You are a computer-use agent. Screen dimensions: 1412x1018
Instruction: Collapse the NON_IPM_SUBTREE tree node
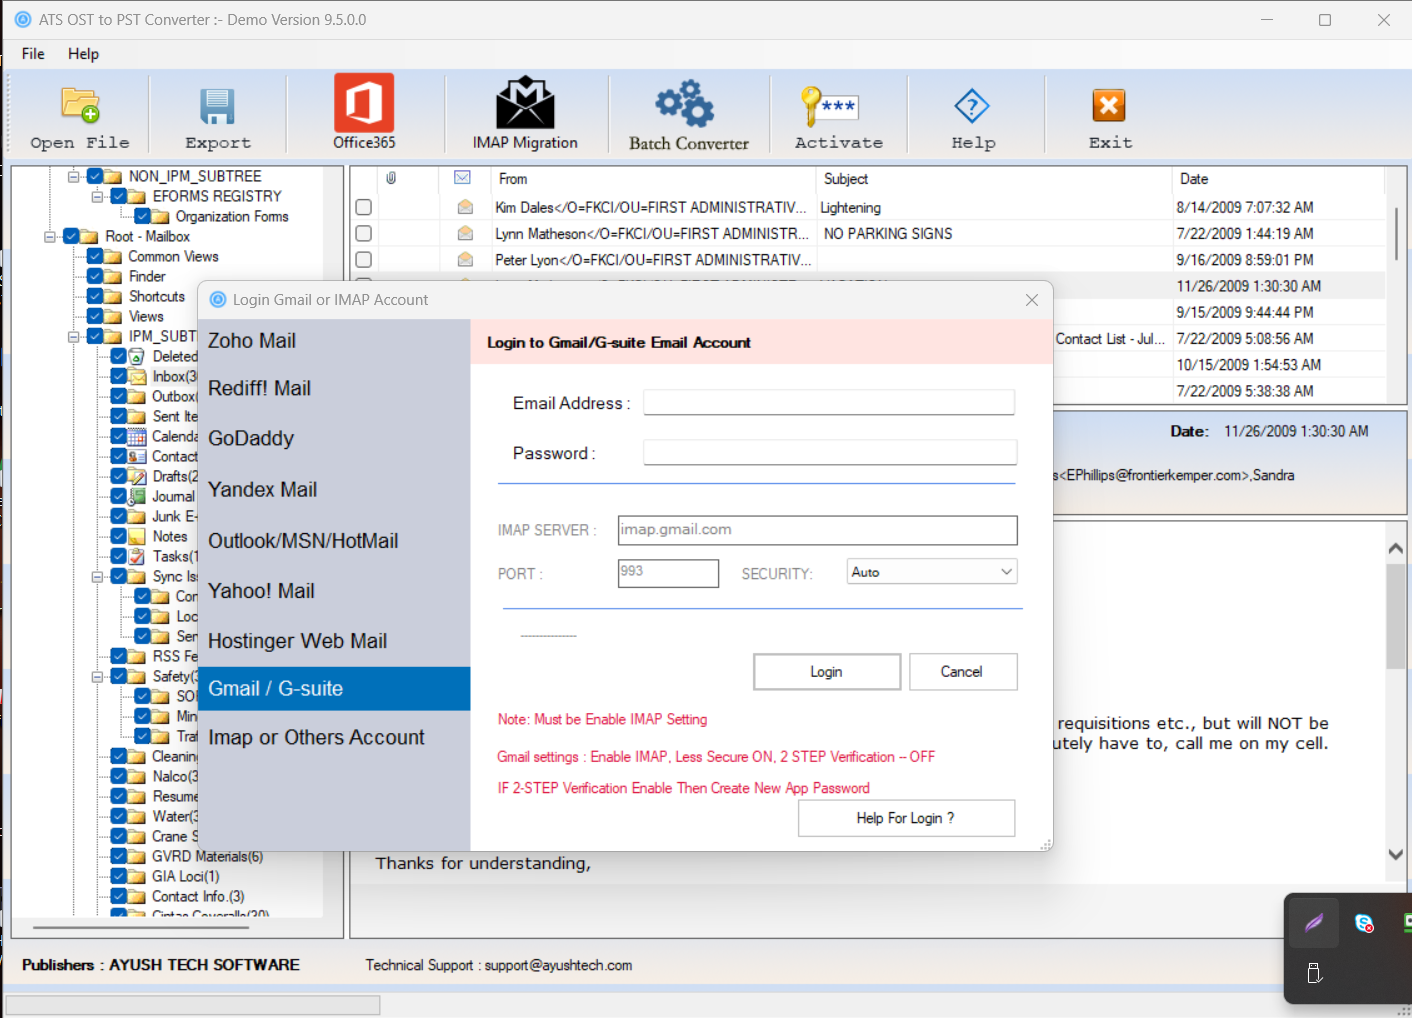point(73,176)
